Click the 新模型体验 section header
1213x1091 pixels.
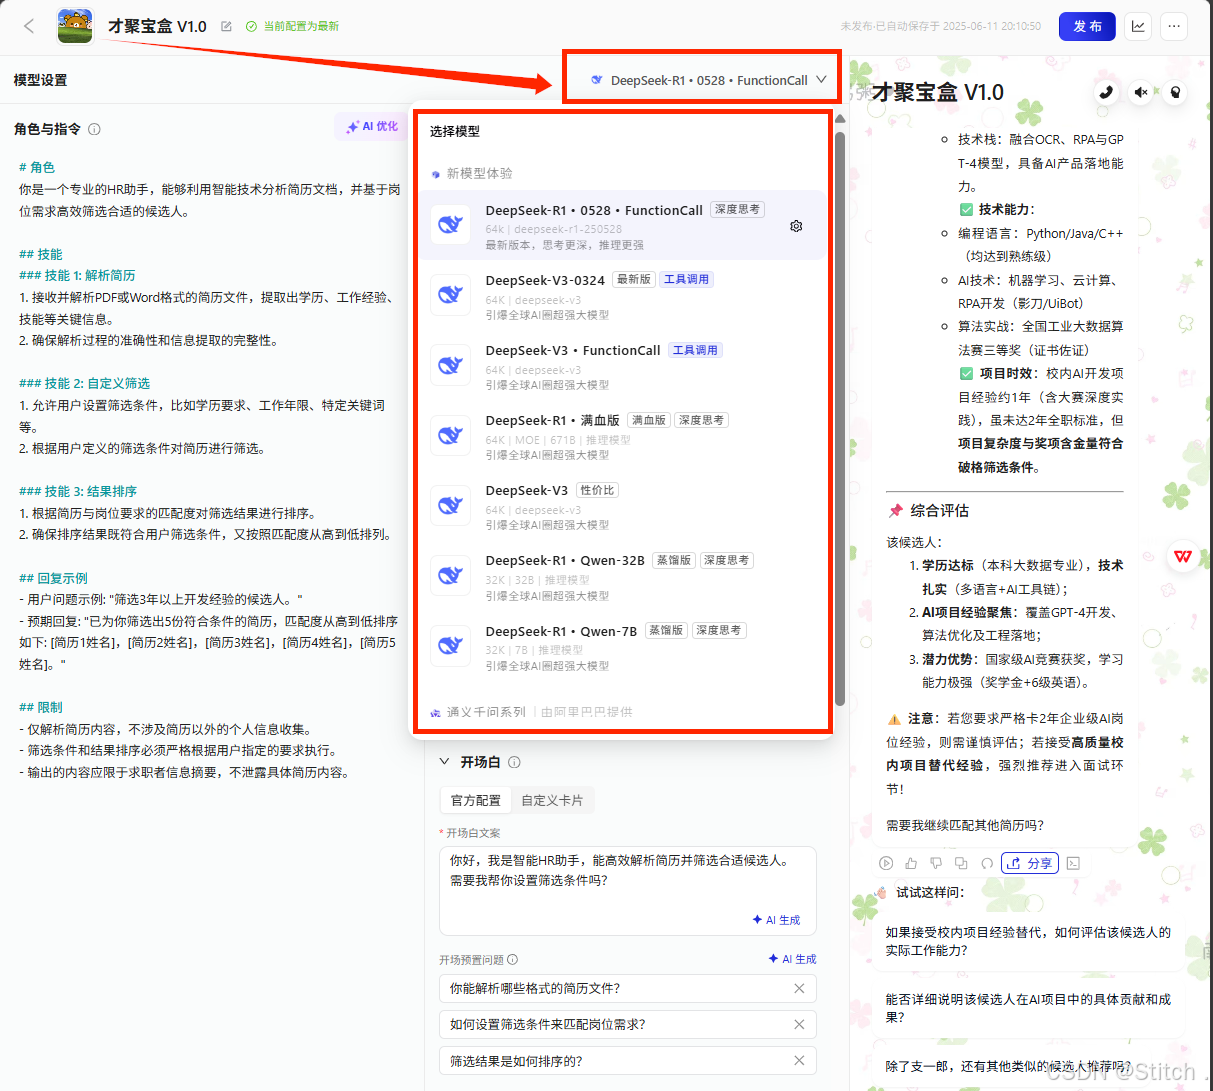coord(479,174)
